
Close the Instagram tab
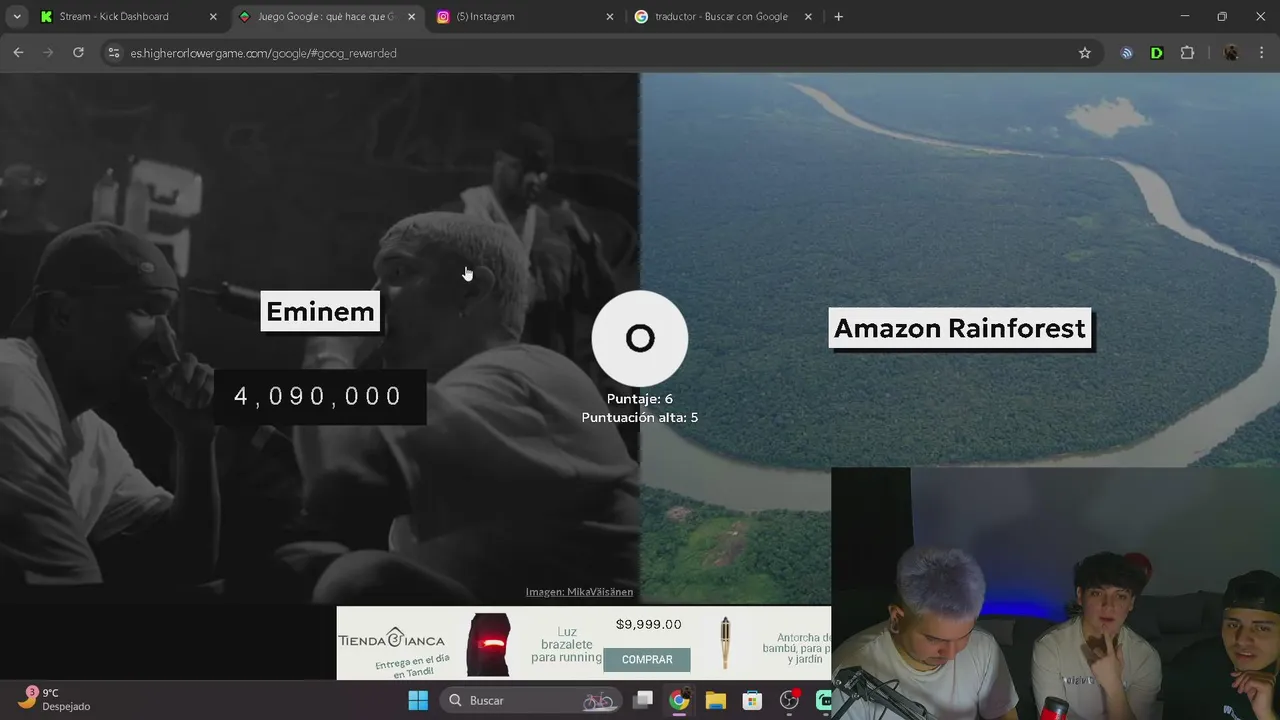(610, 17)
